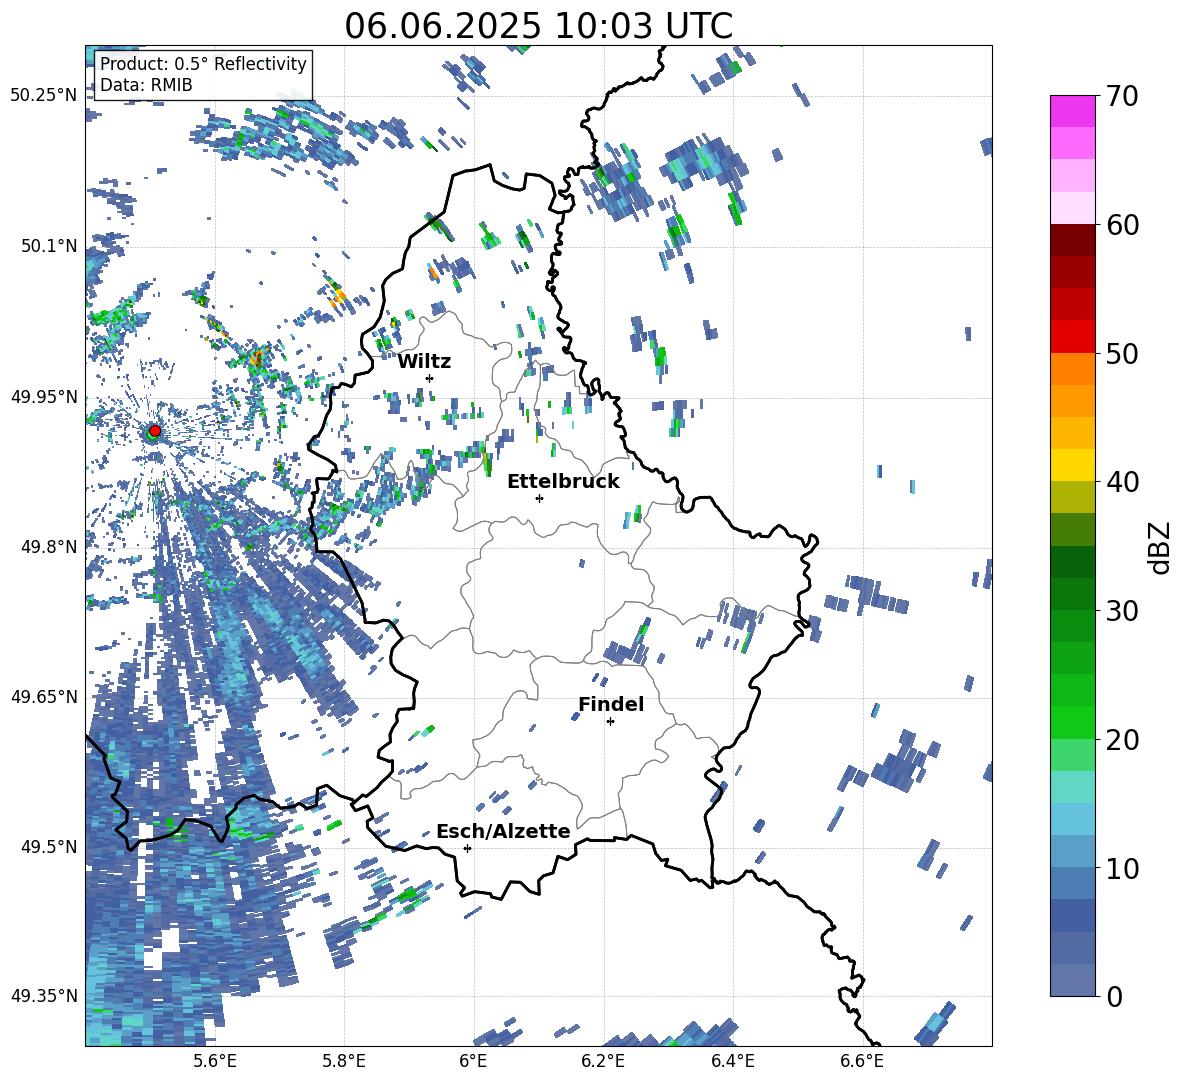1184x1081 pixels.
Task: Click the bright red swatch just above 50
Action: pos(1072,336)
